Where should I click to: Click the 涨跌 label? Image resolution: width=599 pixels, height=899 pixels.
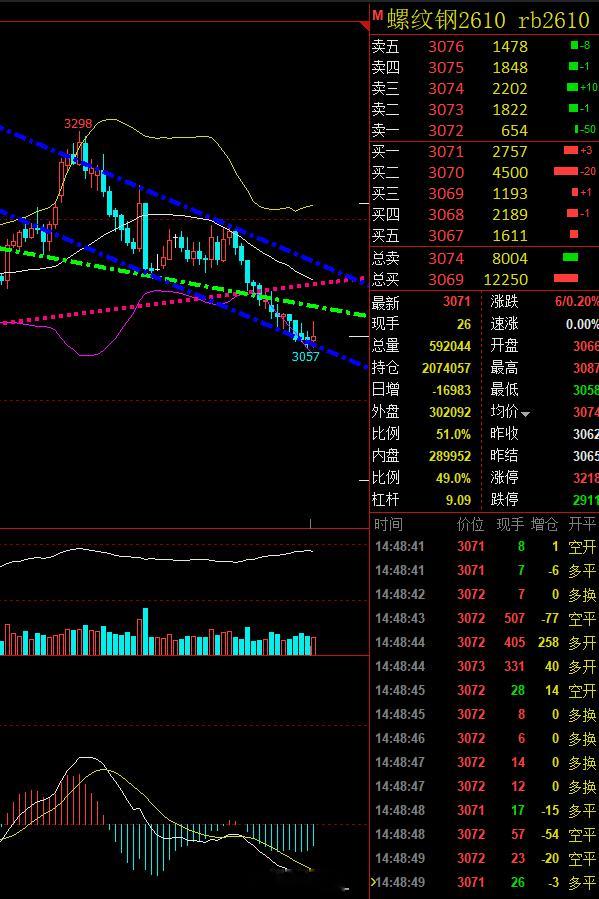coord(504,302)
